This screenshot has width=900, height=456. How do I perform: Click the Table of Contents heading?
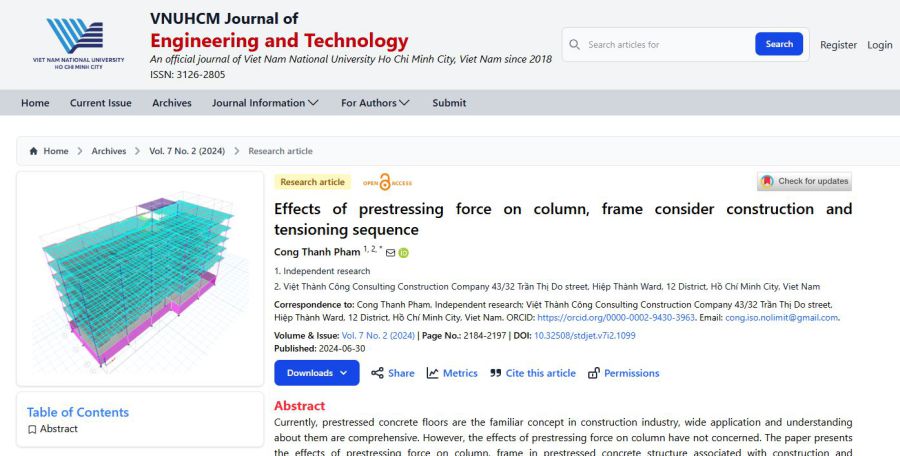click(77, 412)
